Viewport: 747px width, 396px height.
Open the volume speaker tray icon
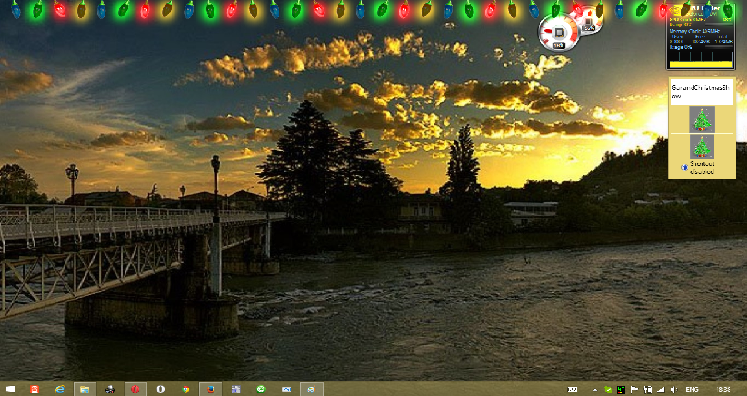(x=674, y=389)
